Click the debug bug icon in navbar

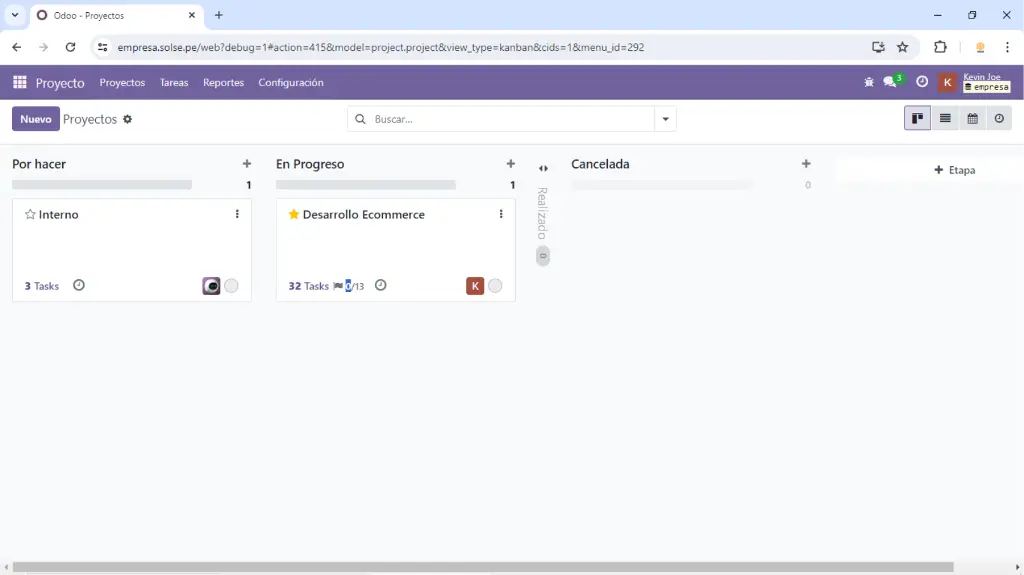[868, 83]
